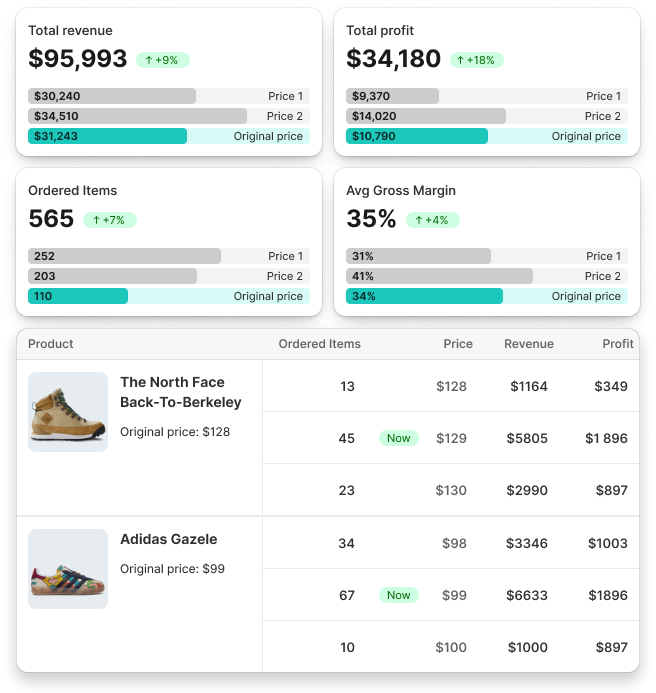Click the +18% total profit growth badge
The height and width of the screenshot is (693, 656).
click(477, 60)
